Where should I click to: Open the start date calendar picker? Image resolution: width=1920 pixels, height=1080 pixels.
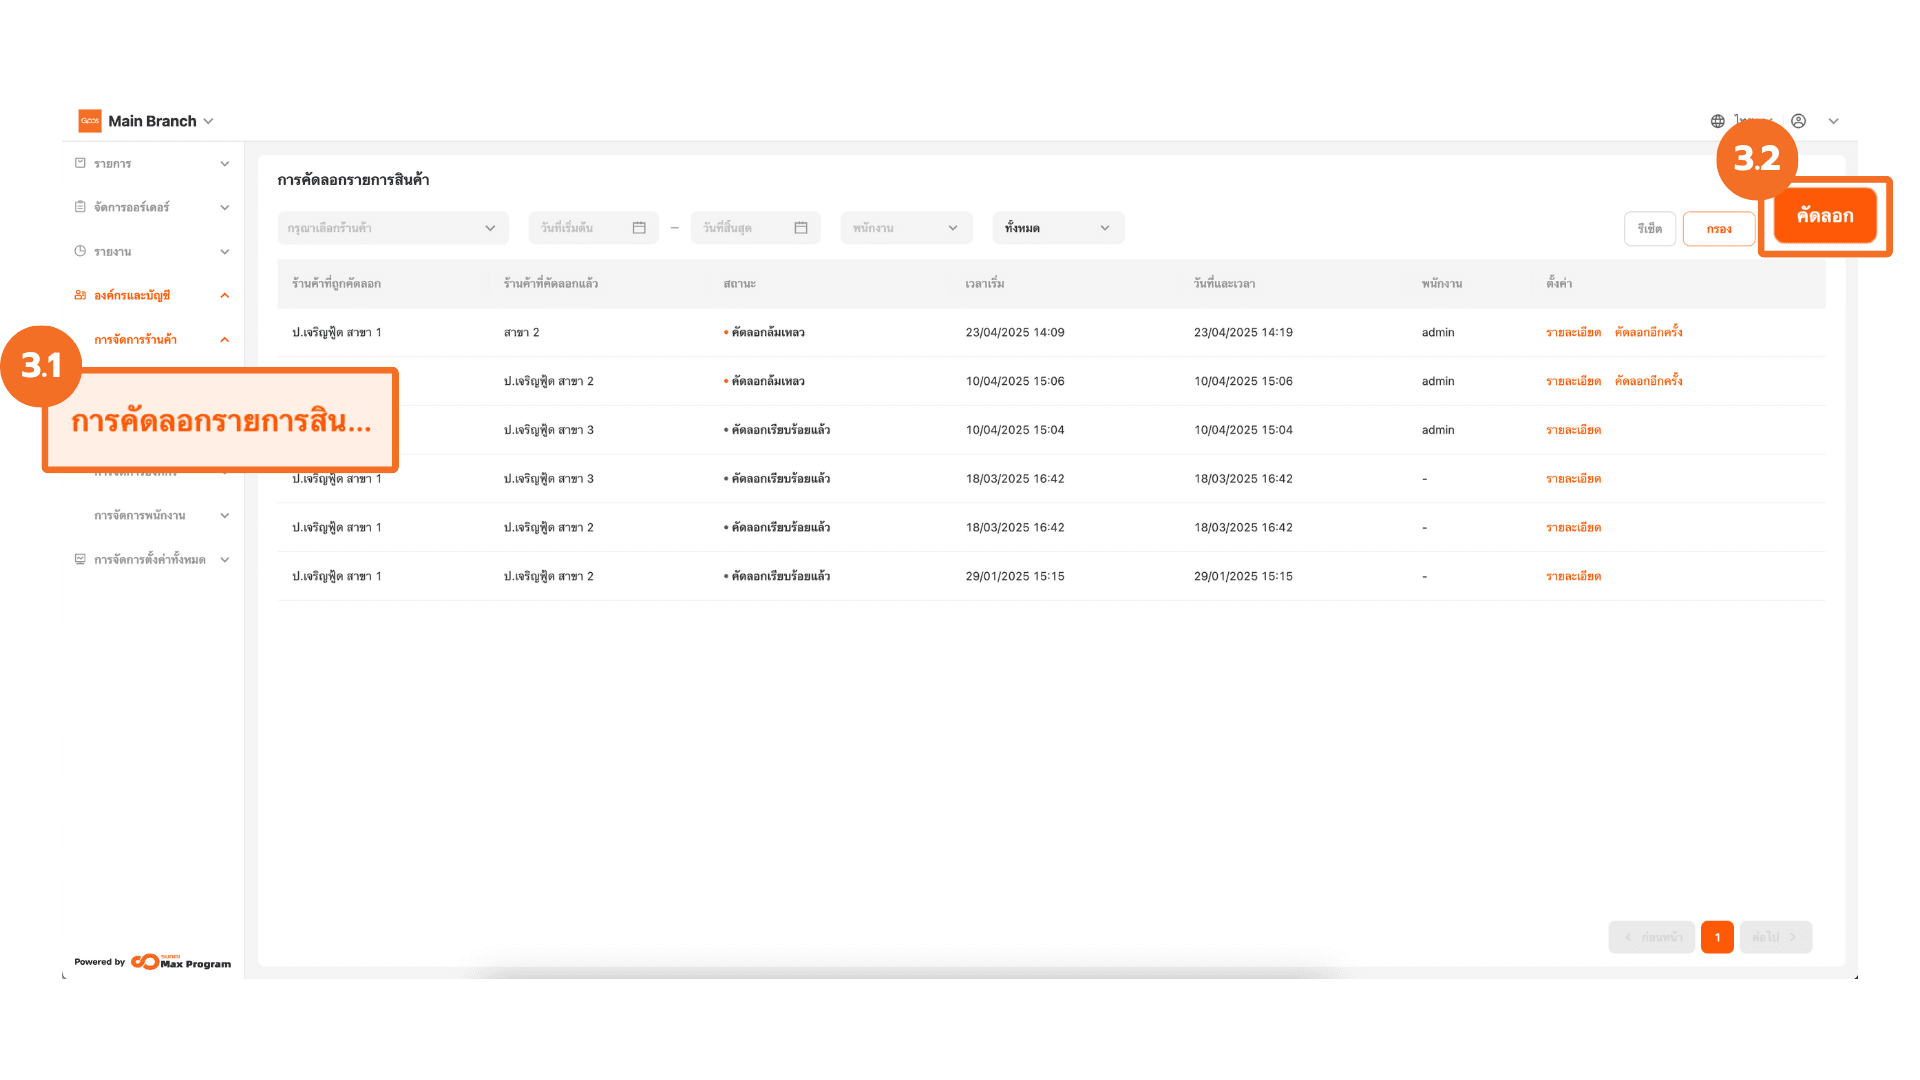click(x=639, y=228)
